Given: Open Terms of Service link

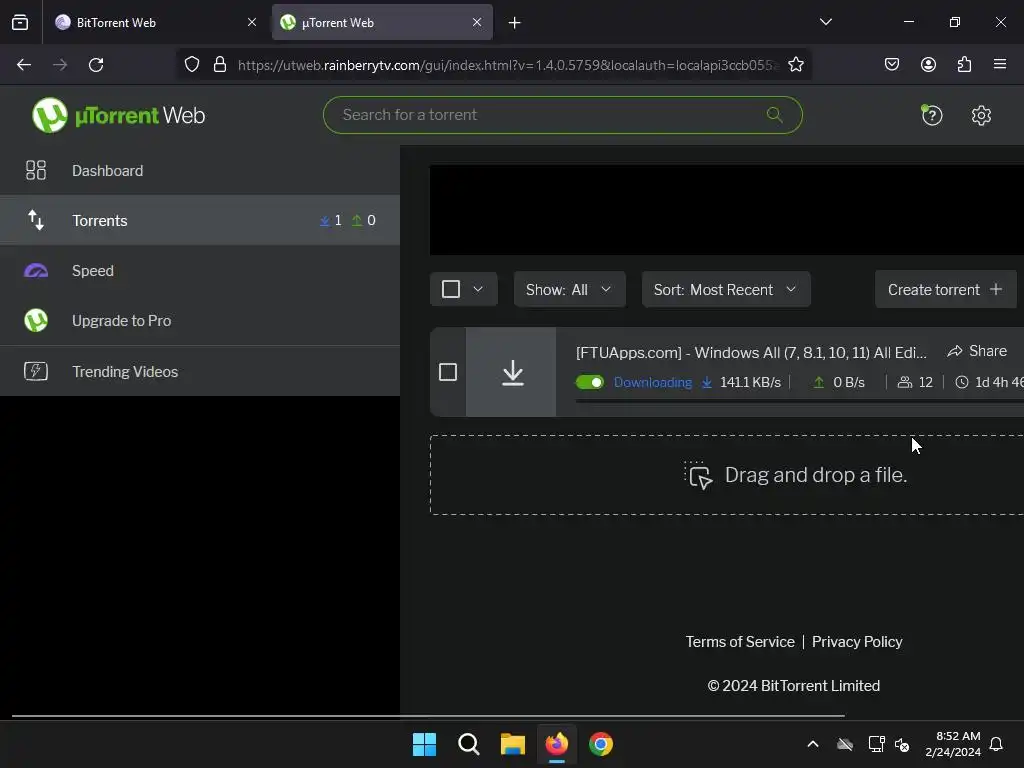Looking at the screenshot, I should [740, 642].
